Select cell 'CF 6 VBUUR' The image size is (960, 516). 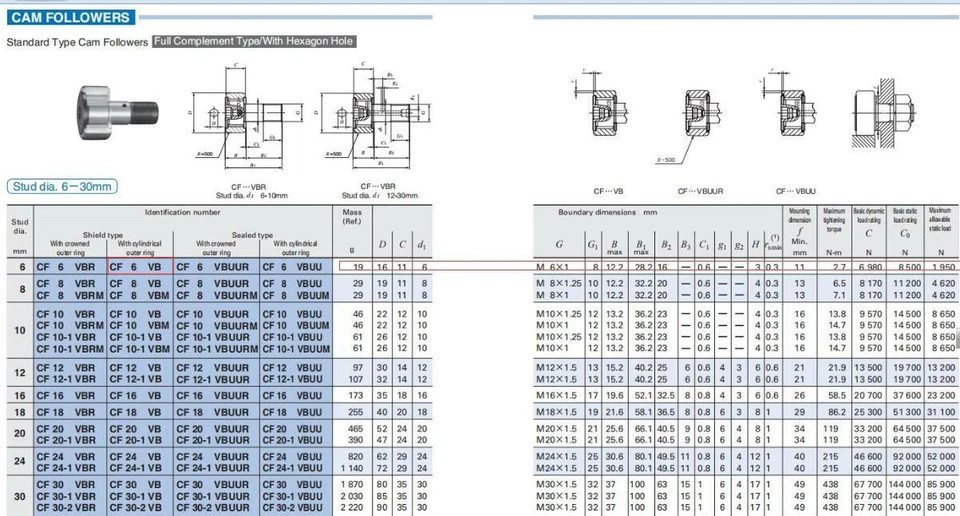pos(213,267)
